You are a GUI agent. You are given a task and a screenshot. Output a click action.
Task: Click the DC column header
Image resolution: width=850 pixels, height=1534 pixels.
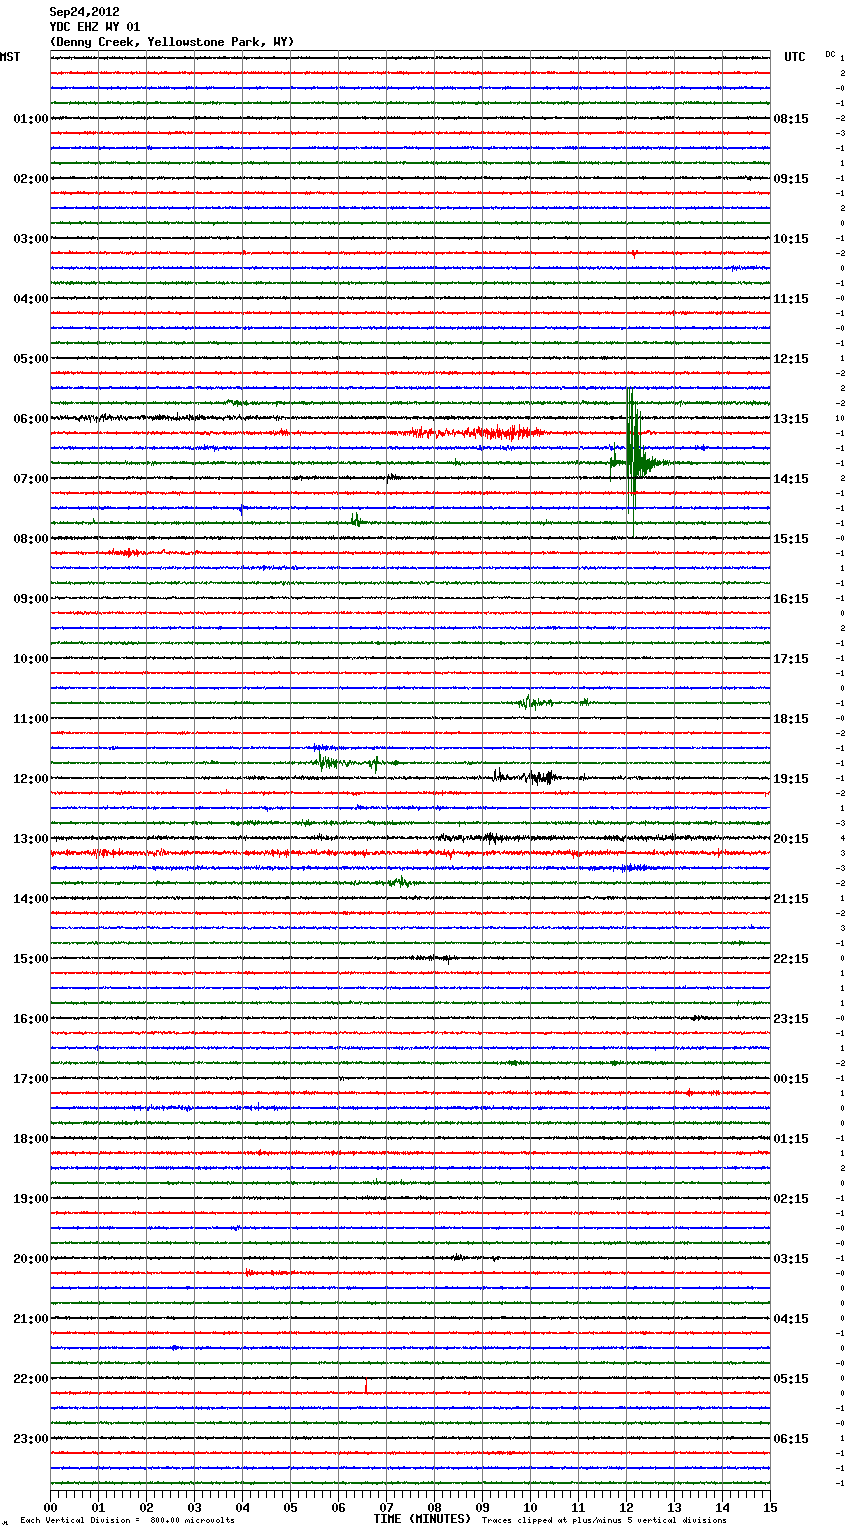(830, 54)
